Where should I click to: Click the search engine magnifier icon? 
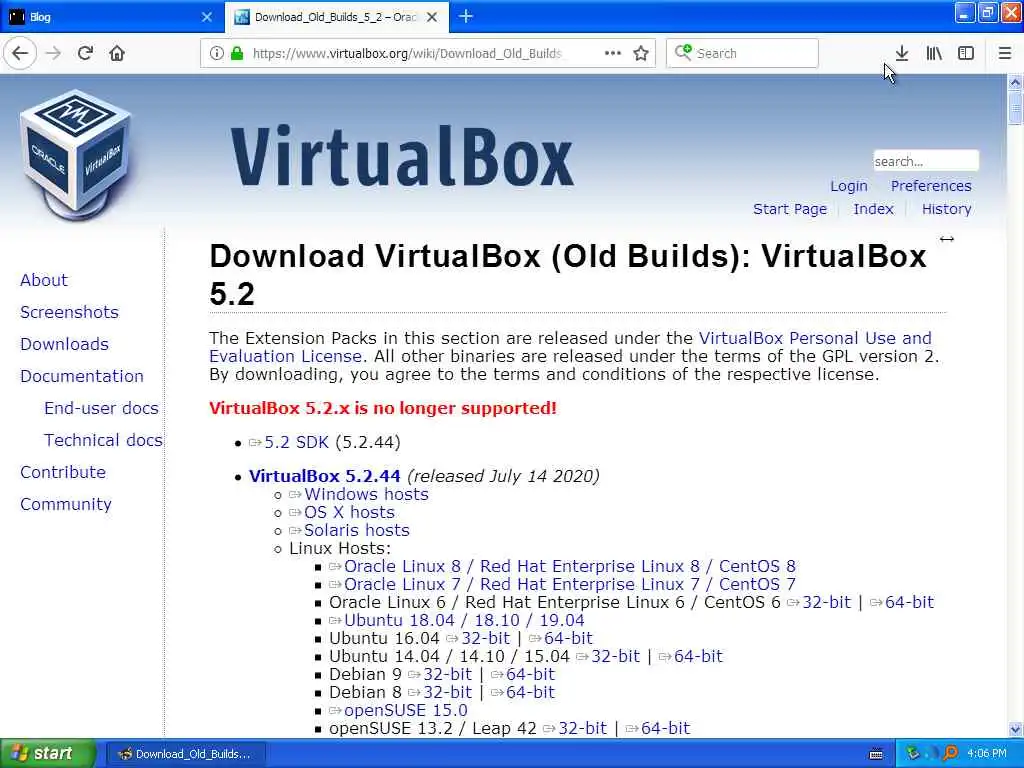coord(683,52)
